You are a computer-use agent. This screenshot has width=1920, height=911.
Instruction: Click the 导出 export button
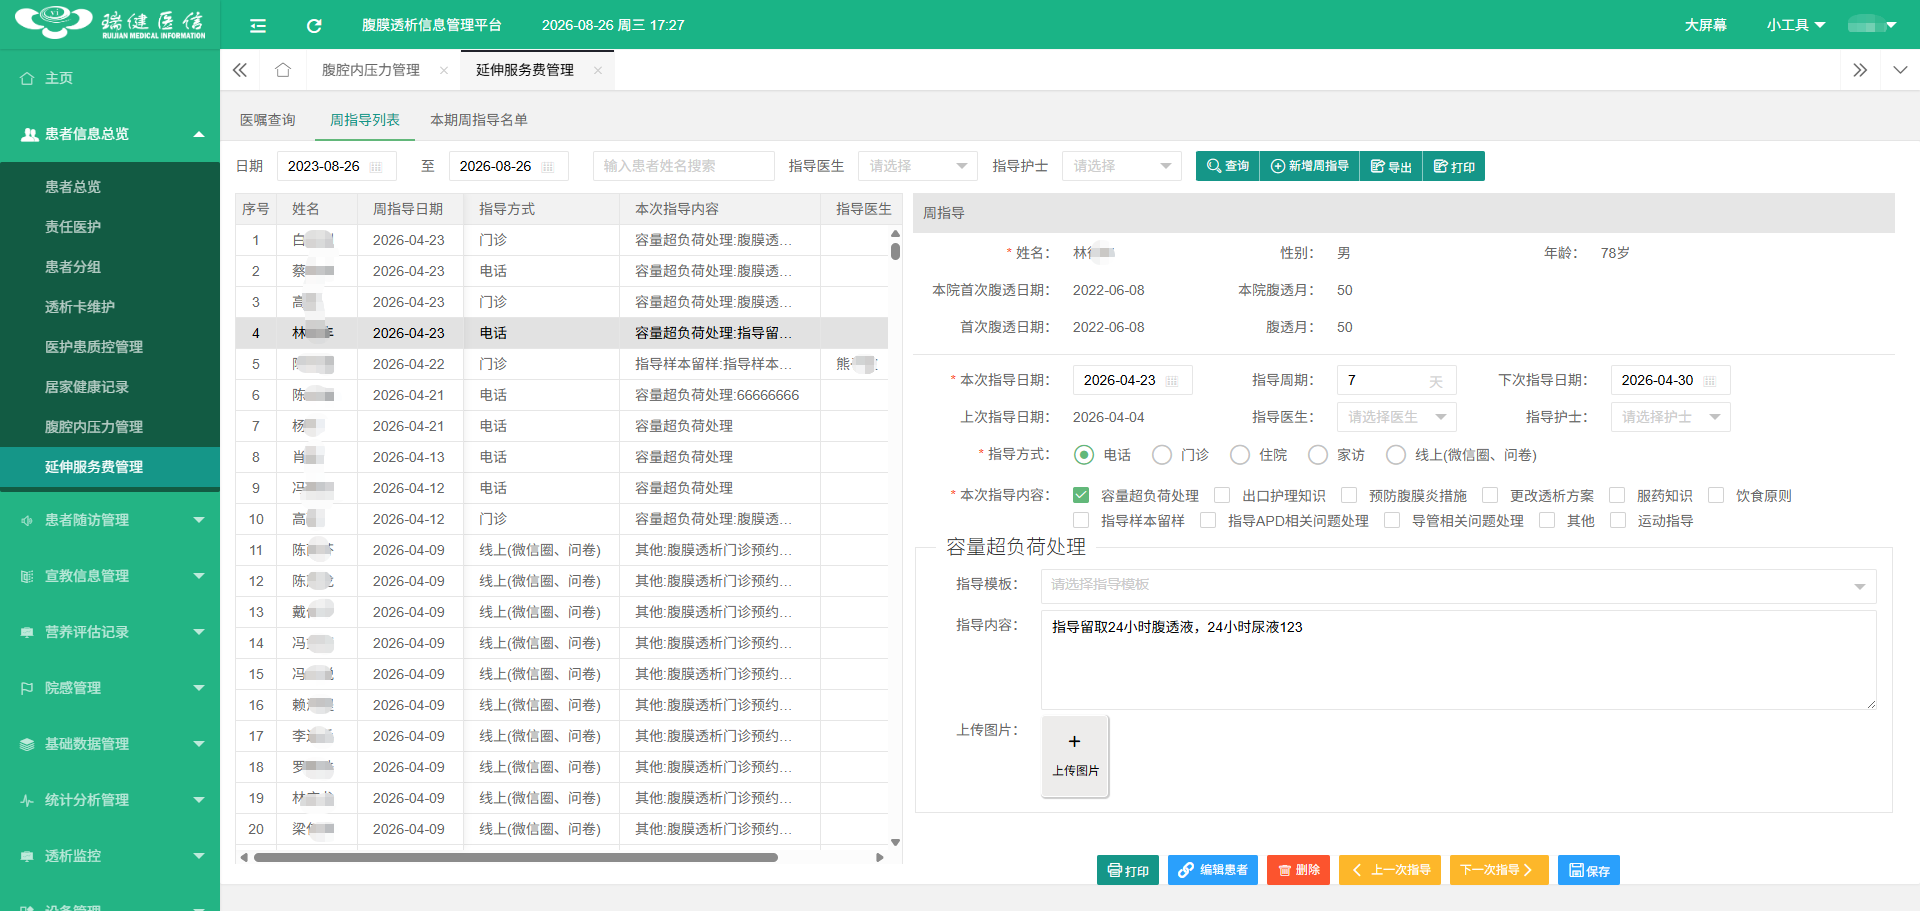[x=1391, y=166]
